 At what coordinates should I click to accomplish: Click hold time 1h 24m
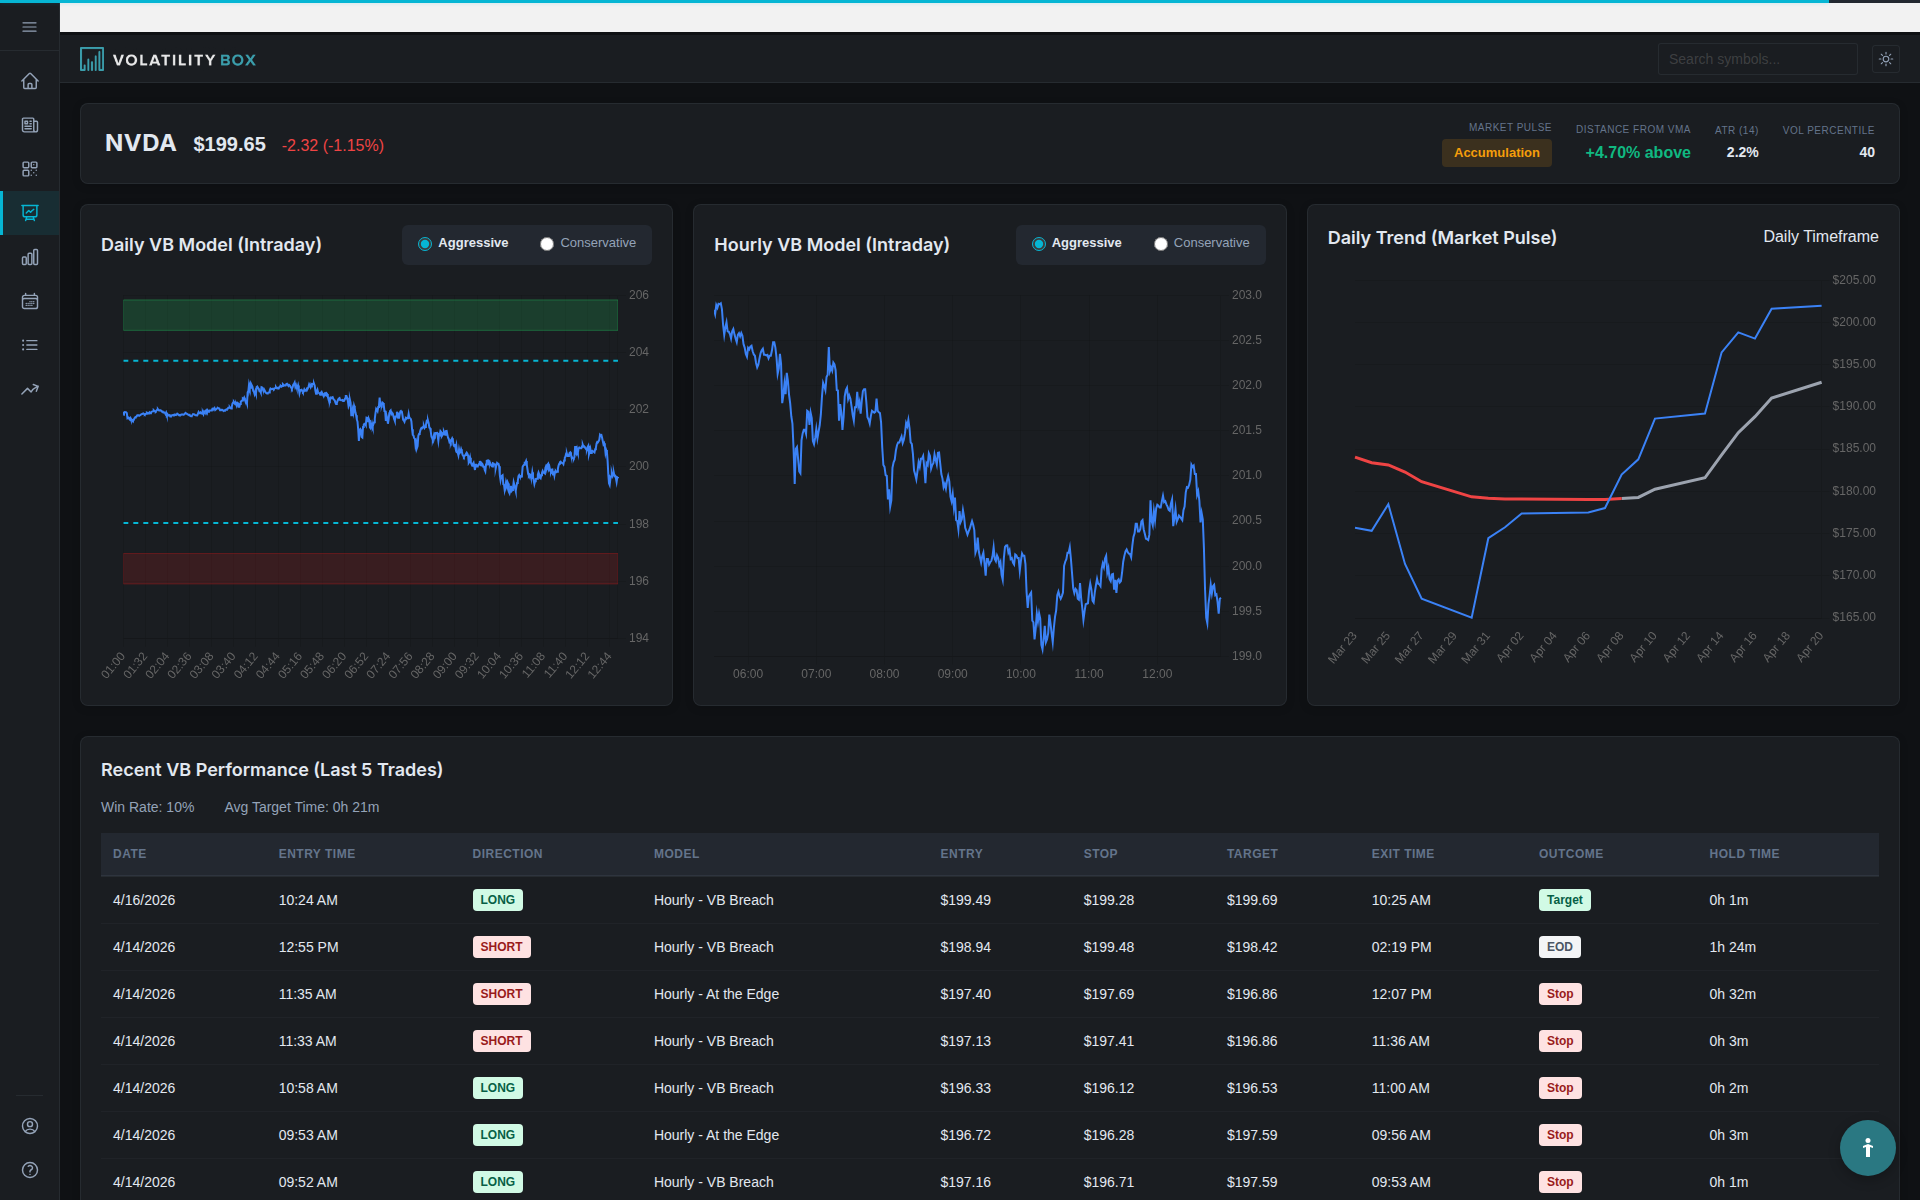click(x=1732, y=947)
